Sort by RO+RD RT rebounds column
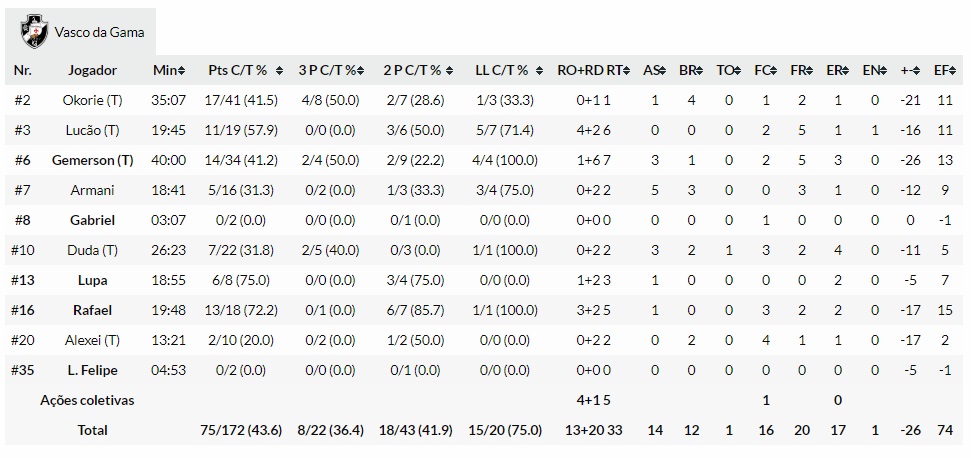This screenshot has height=458, width=971. pyautogui.click(x=594, y=70)
